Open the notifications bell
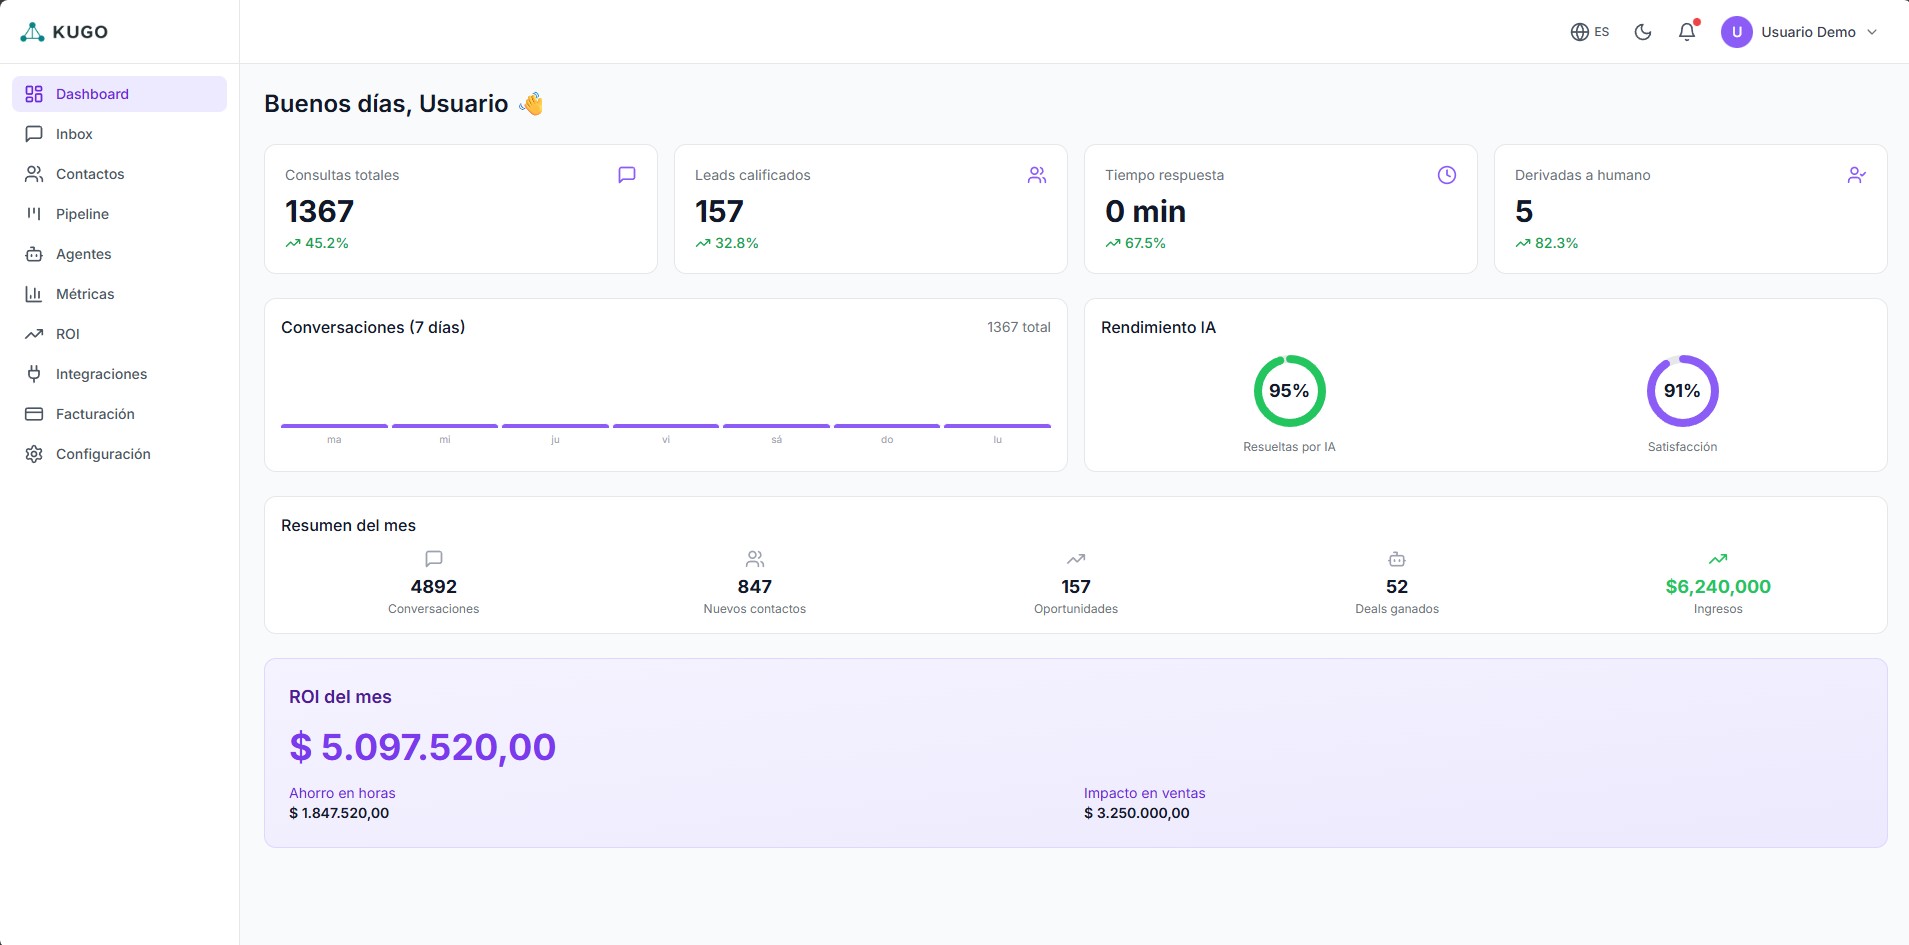This screenshot has height=945, width=1909. pyautogui.click(x=1686, y=31)
